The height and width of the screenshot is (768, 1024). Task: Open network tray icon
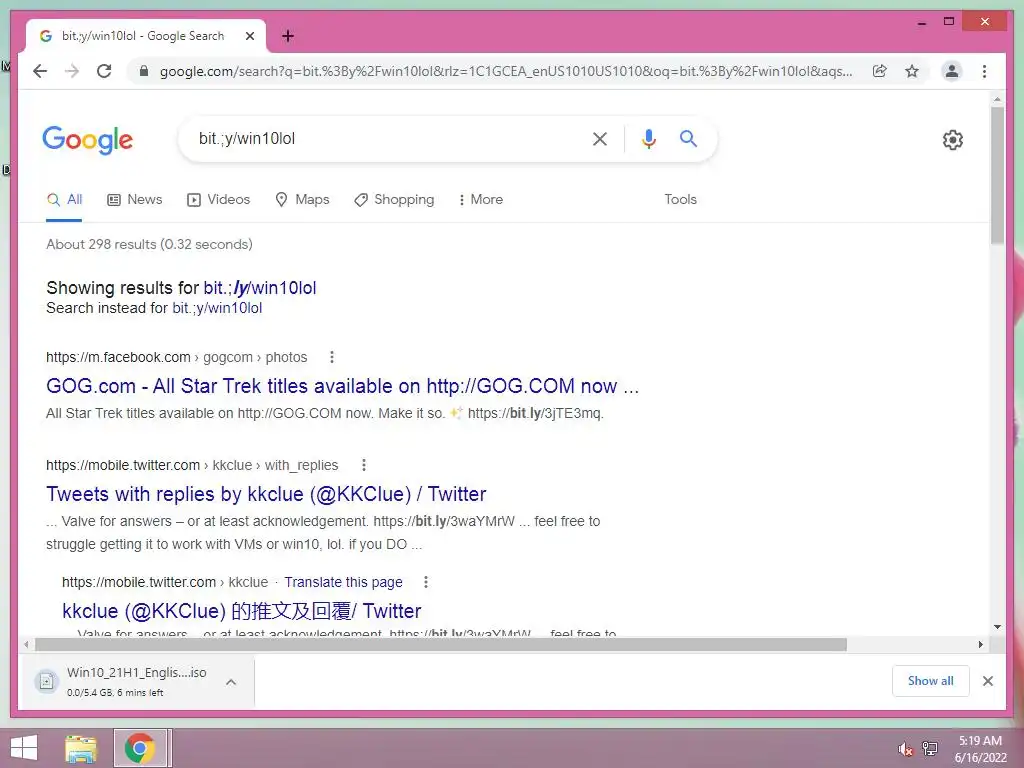(x=930, y=749)
